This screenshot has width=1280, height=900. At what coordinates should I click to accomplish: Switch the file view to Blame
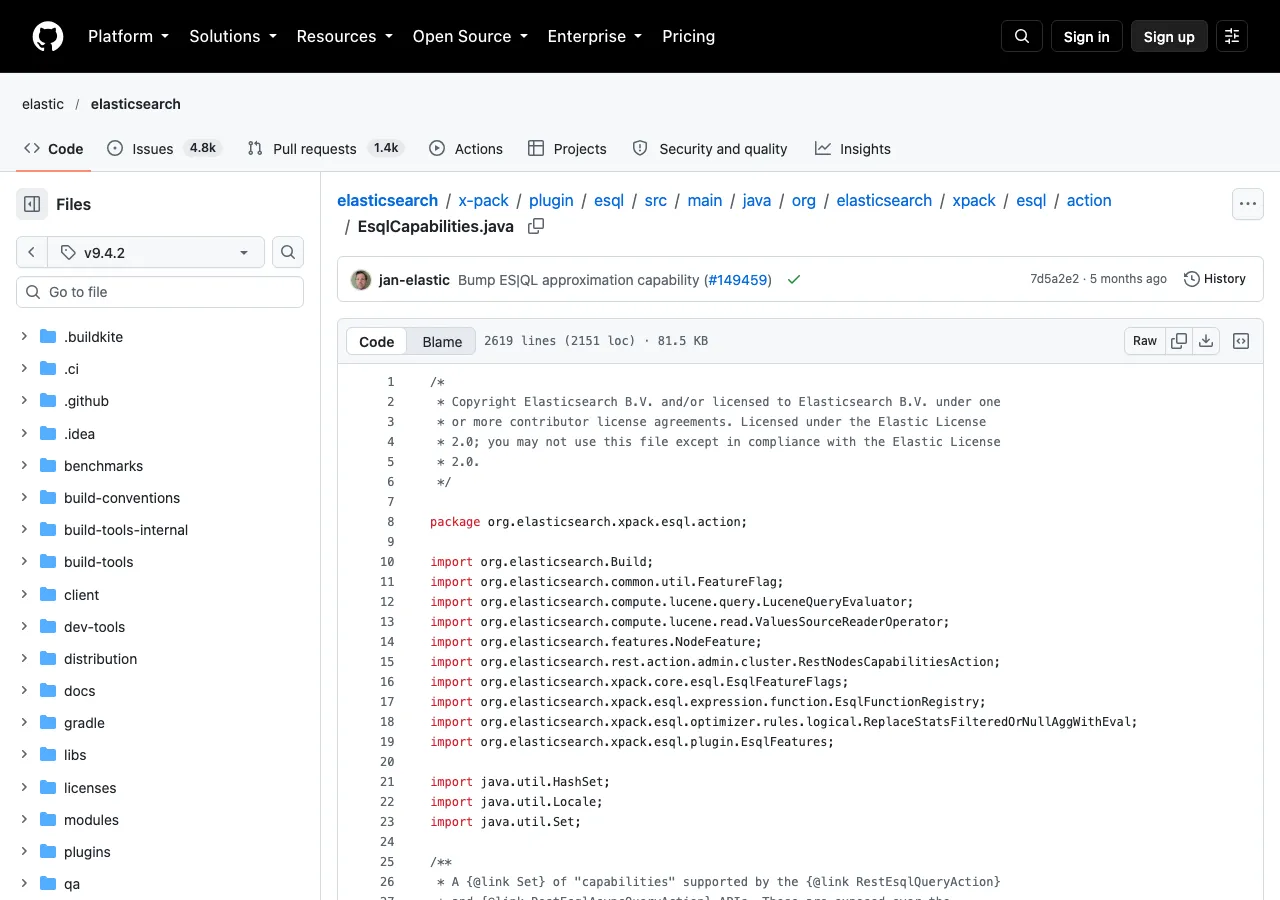point(442,341)
